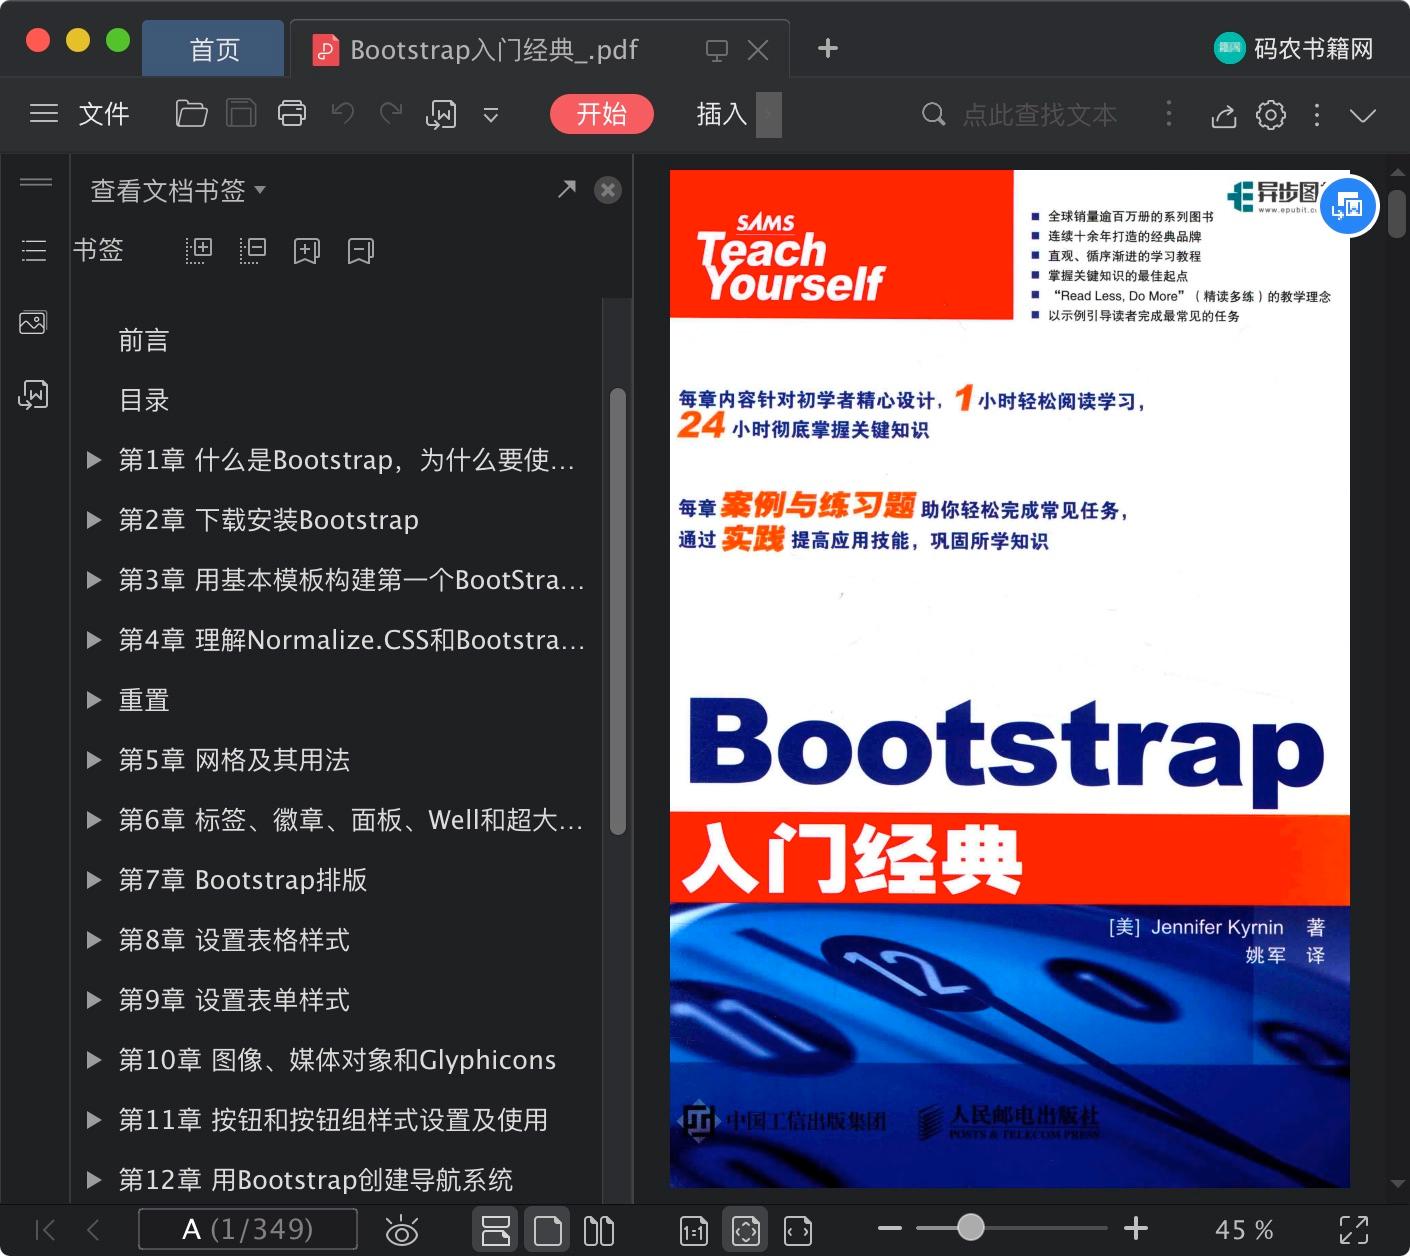Toggle two-page view
The image size is (1410, 1256).
click(x=599, y=1230)
